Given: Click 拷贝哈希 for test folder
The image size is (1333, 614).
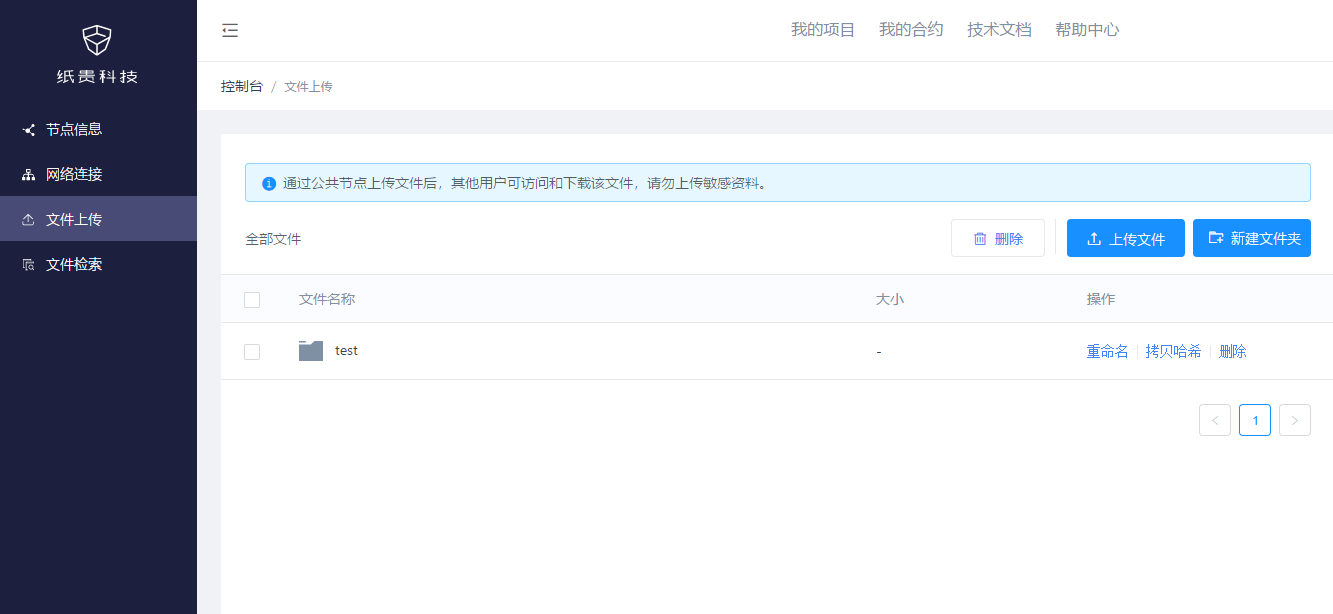Looking at the screenshot, I should tap(1174, 352).
